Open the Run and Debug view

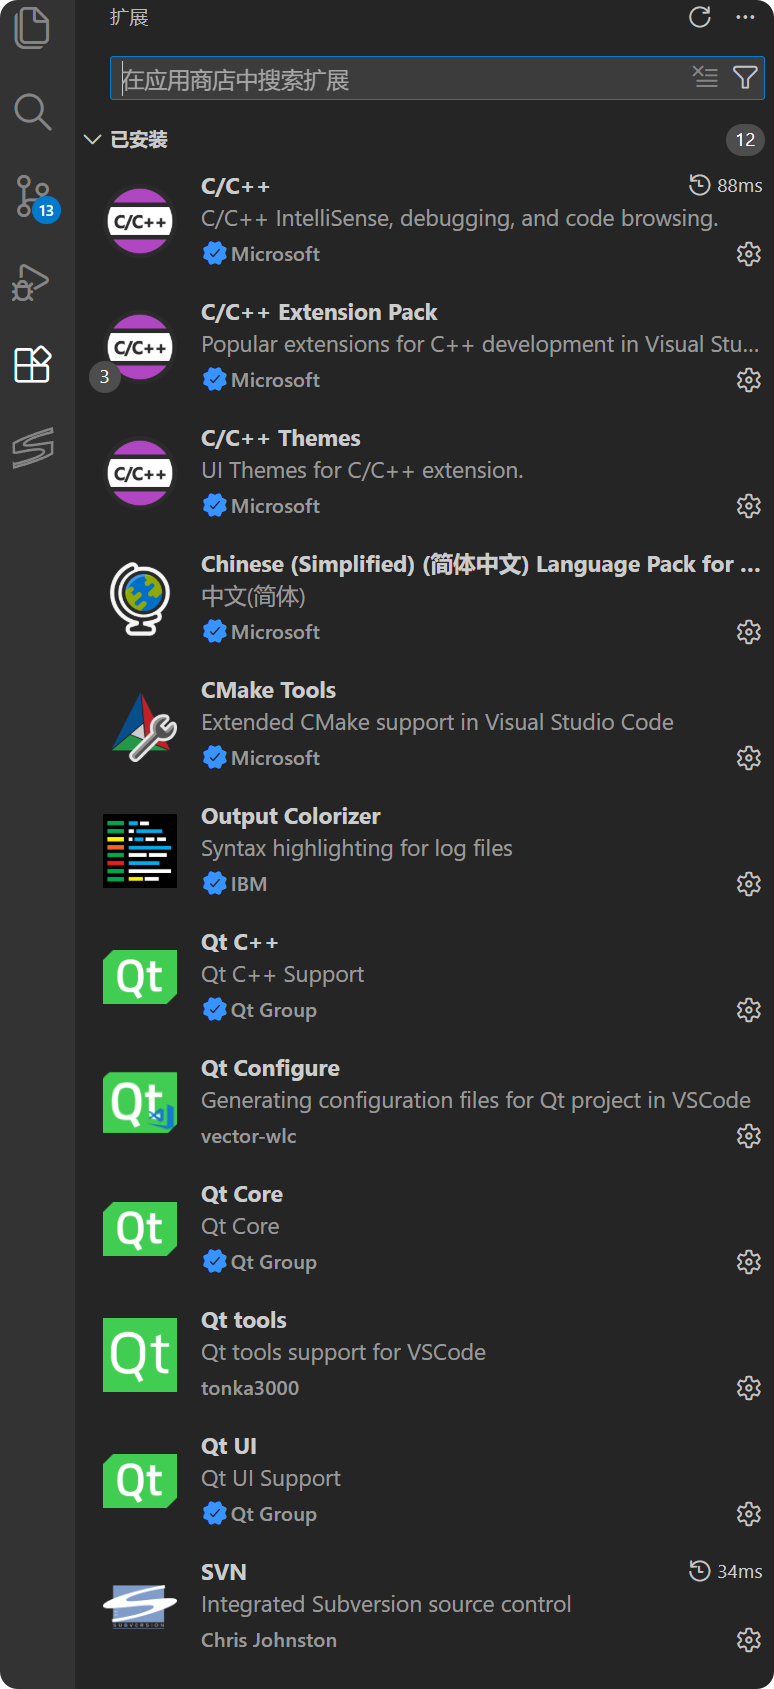click(x=33, y=282)
